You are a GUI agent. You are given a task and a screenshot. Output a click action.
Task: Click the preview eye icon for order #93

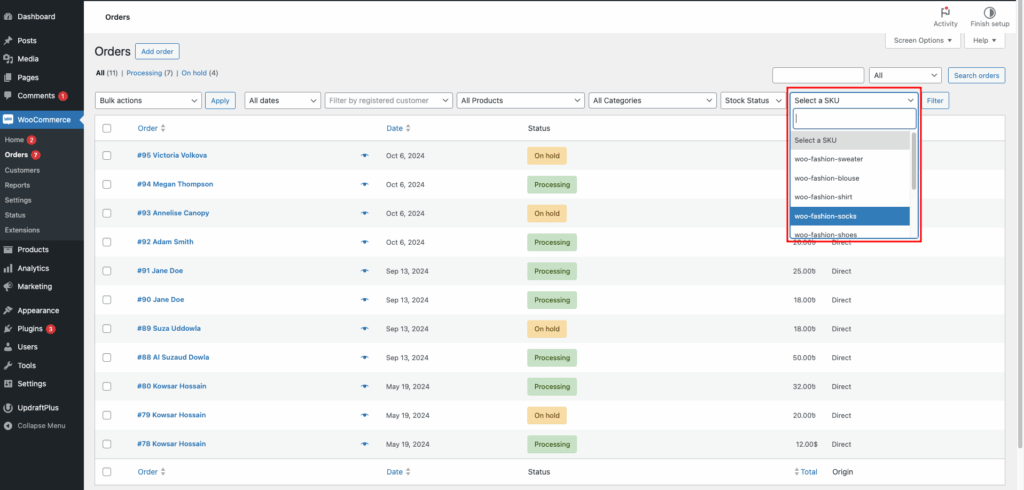364,213
